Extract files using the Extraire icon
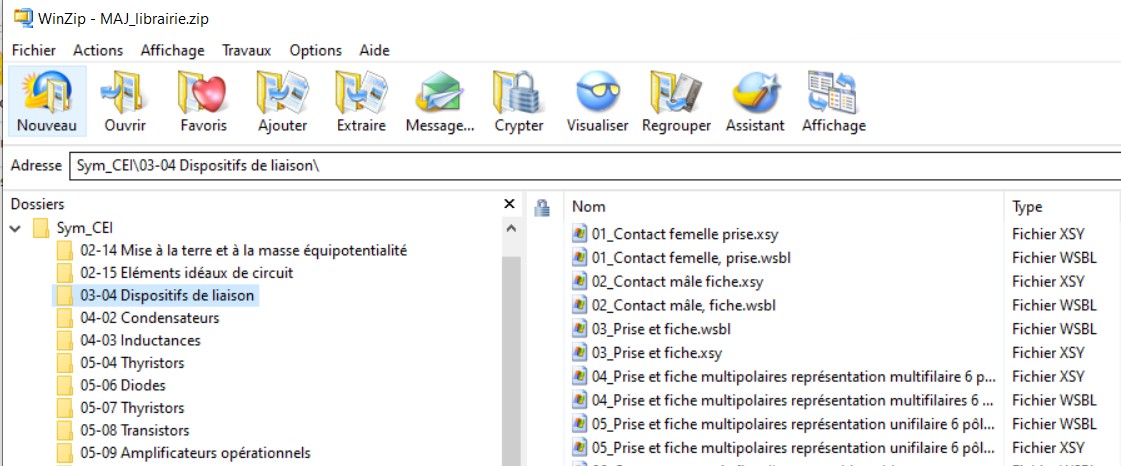Screen dimensions: 1121x466 (x=361, y=101)
